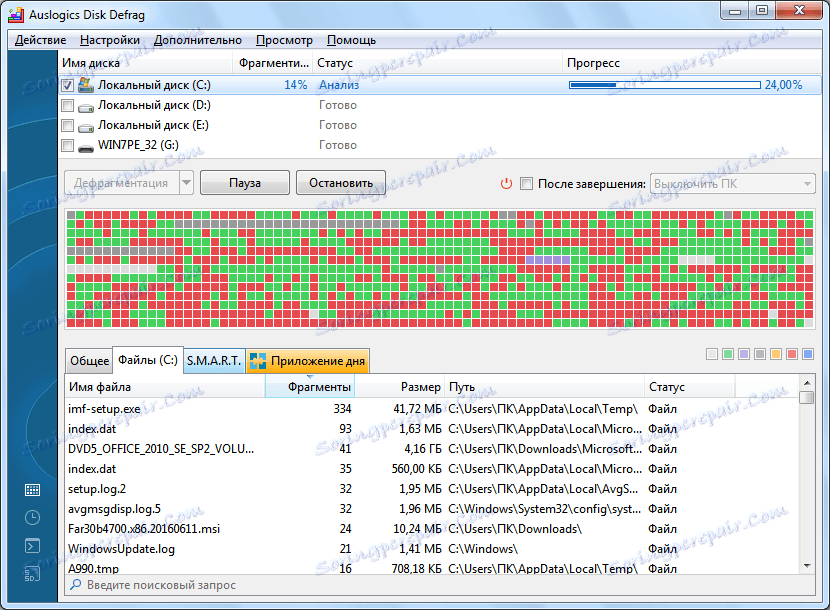Click the scheduler clock icon in sidebar
The width and height of the screenshot is (830, 610).
tap(32, 518)
